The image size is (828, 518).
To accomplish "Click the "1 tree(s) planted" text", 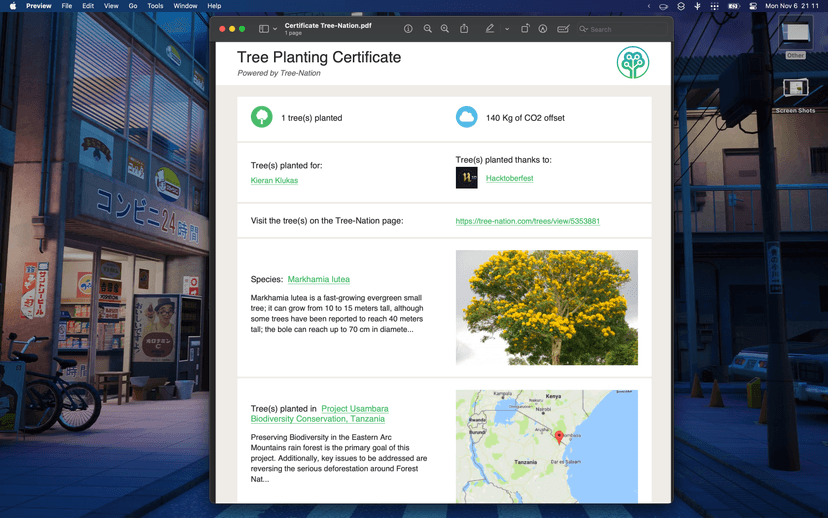I will [x=312, y=118].
